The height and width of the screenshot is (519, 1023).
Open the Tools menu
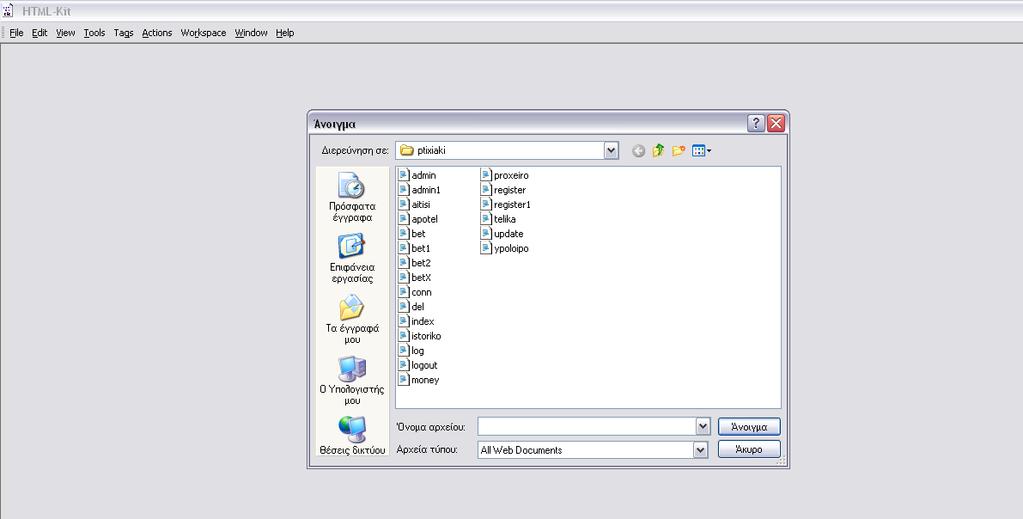point(94,33)
